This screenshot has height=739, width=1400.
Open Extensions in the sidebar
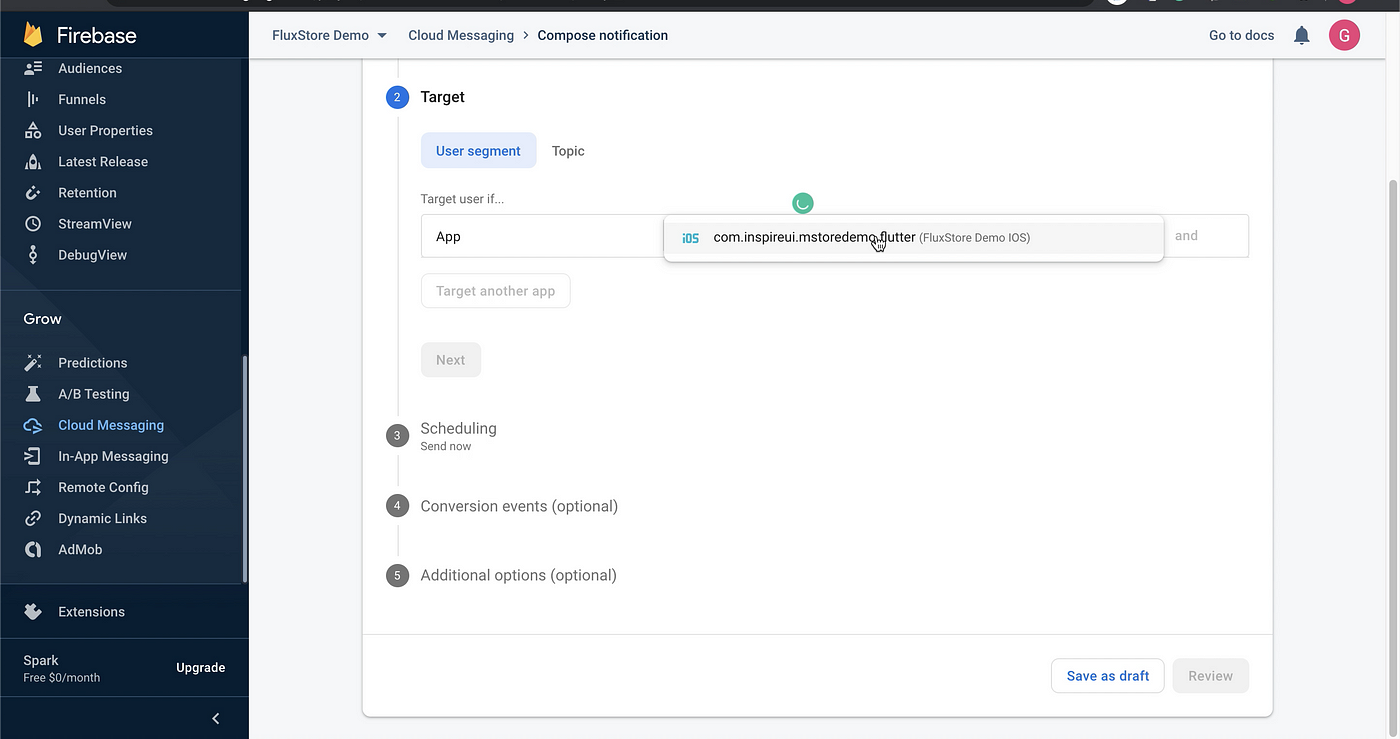click(x=91, y=611)
